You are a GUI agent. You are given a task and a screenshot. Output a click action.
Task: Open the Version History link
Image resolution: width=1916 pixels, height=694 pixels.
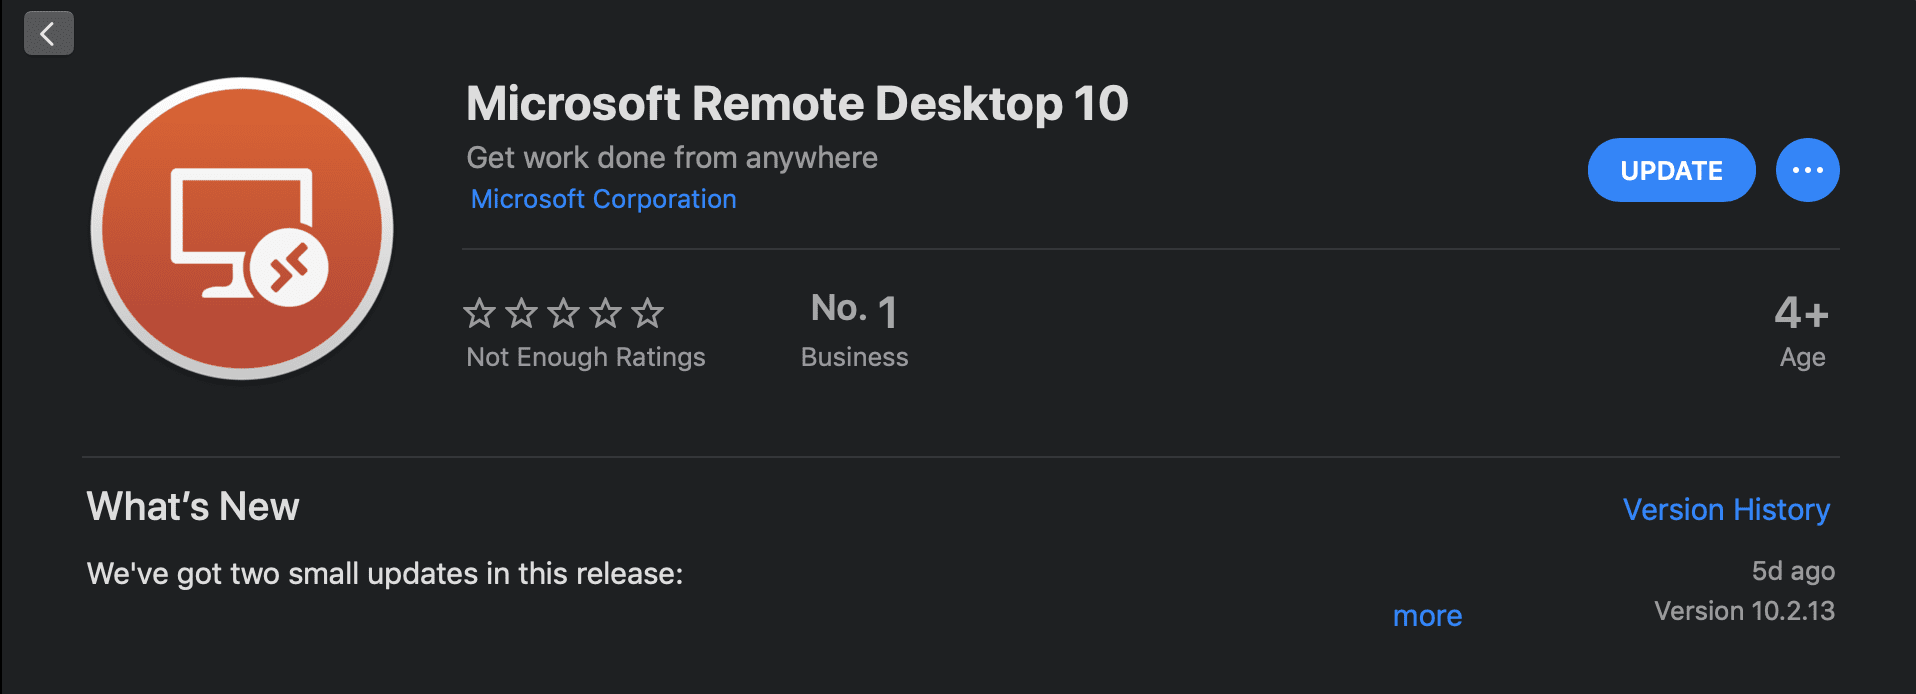1726,510
